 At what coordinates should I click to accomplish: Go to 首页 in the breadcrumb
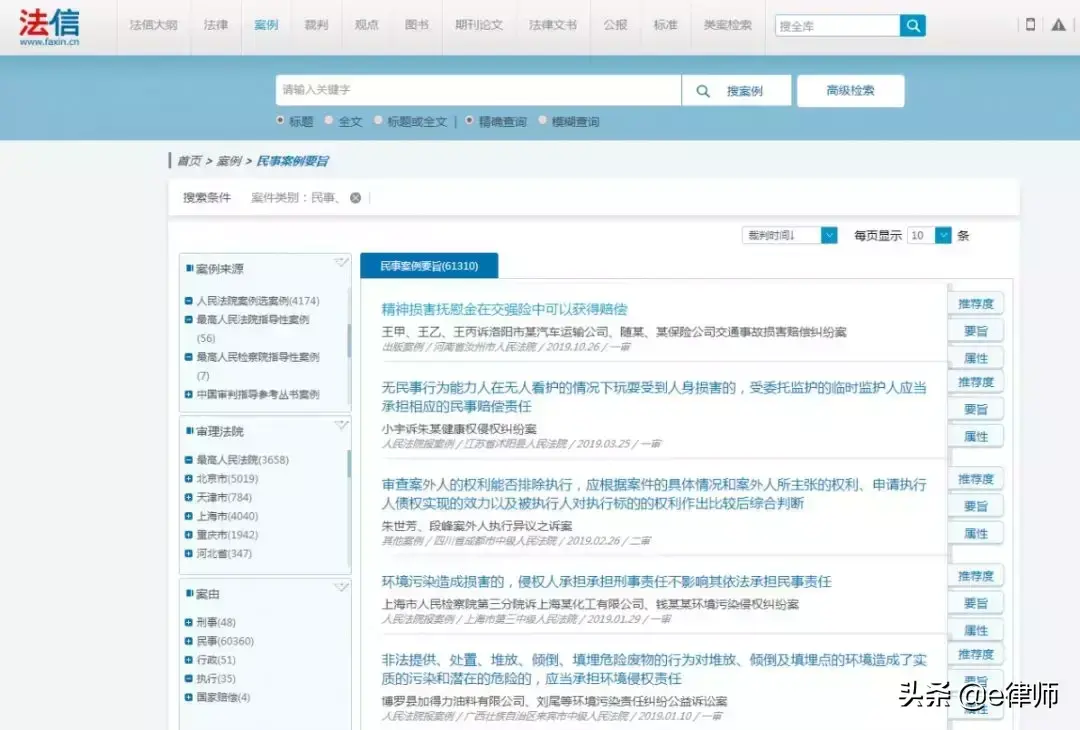189,161
